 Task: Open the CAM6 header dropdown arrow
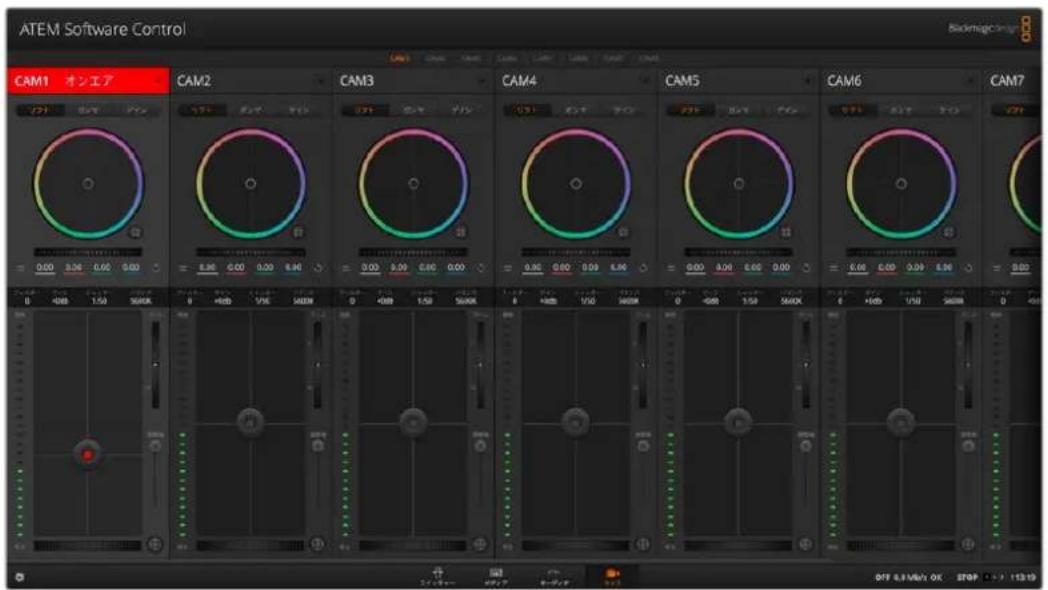(x=970, y=82)
